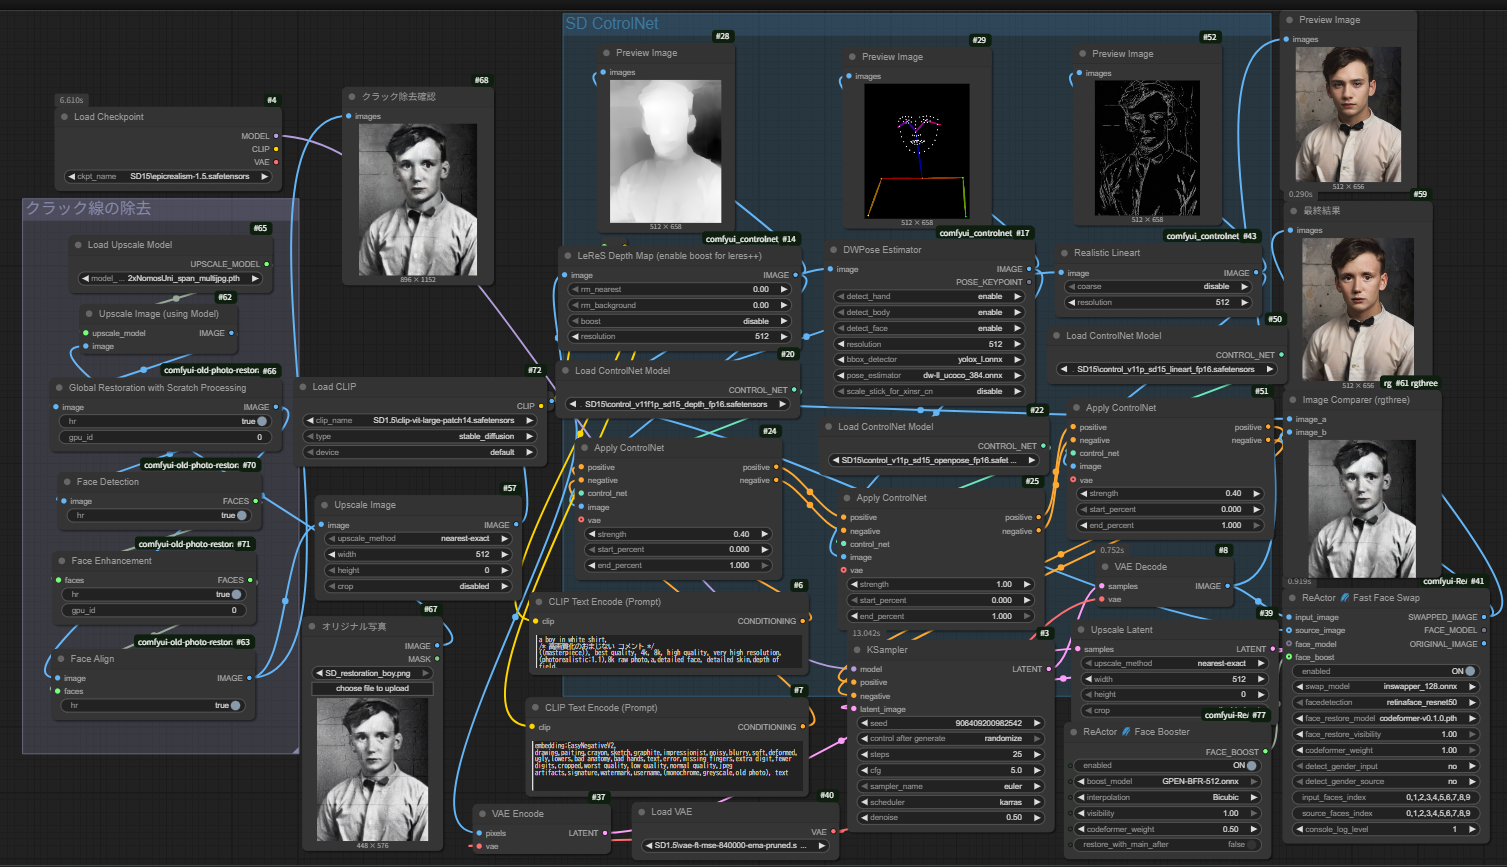Viewport: 1507px width, 867px height.
Task: Toggle hr switch in Global Restoration node
Action: [262, 422]
